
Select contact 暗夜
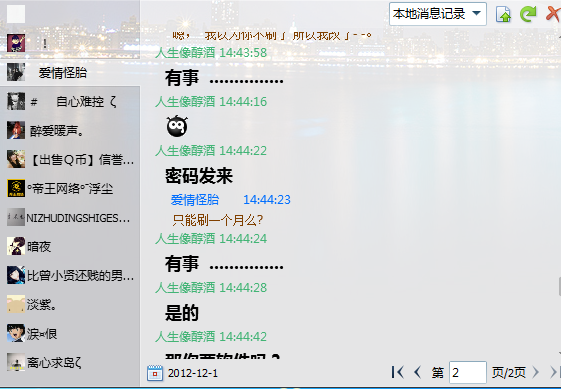[70, 246]
